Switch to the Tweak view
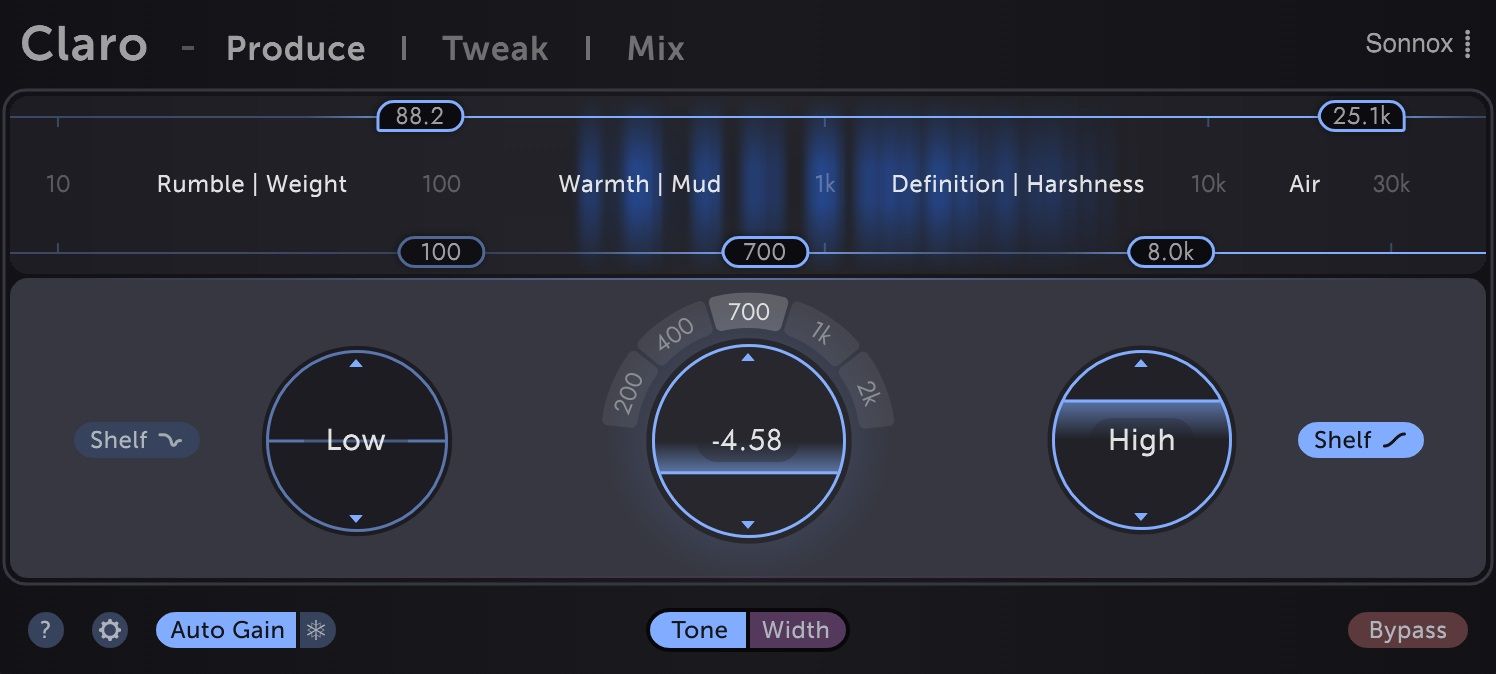This screenshot has width=1496, height=674. click(x=496, y=48)
